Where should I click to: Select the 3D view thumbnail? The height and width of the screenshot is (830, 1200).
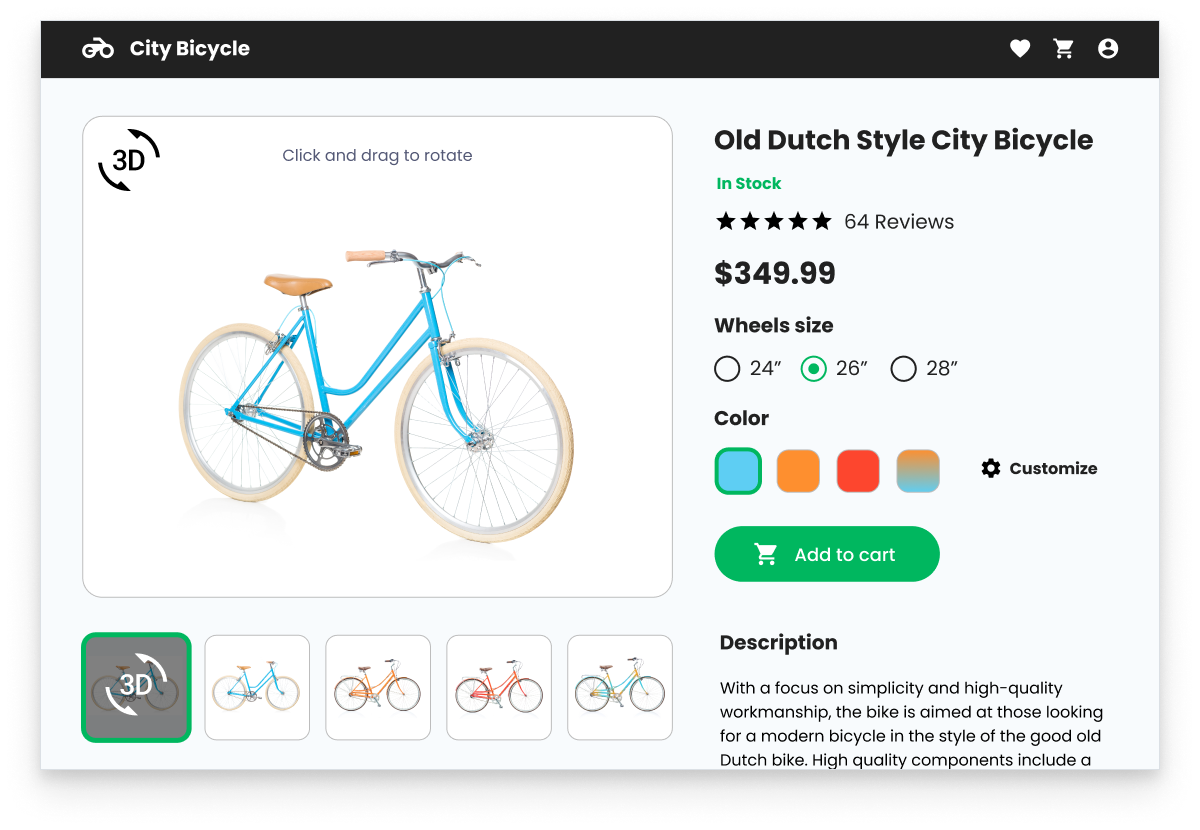tap(136, 687)
